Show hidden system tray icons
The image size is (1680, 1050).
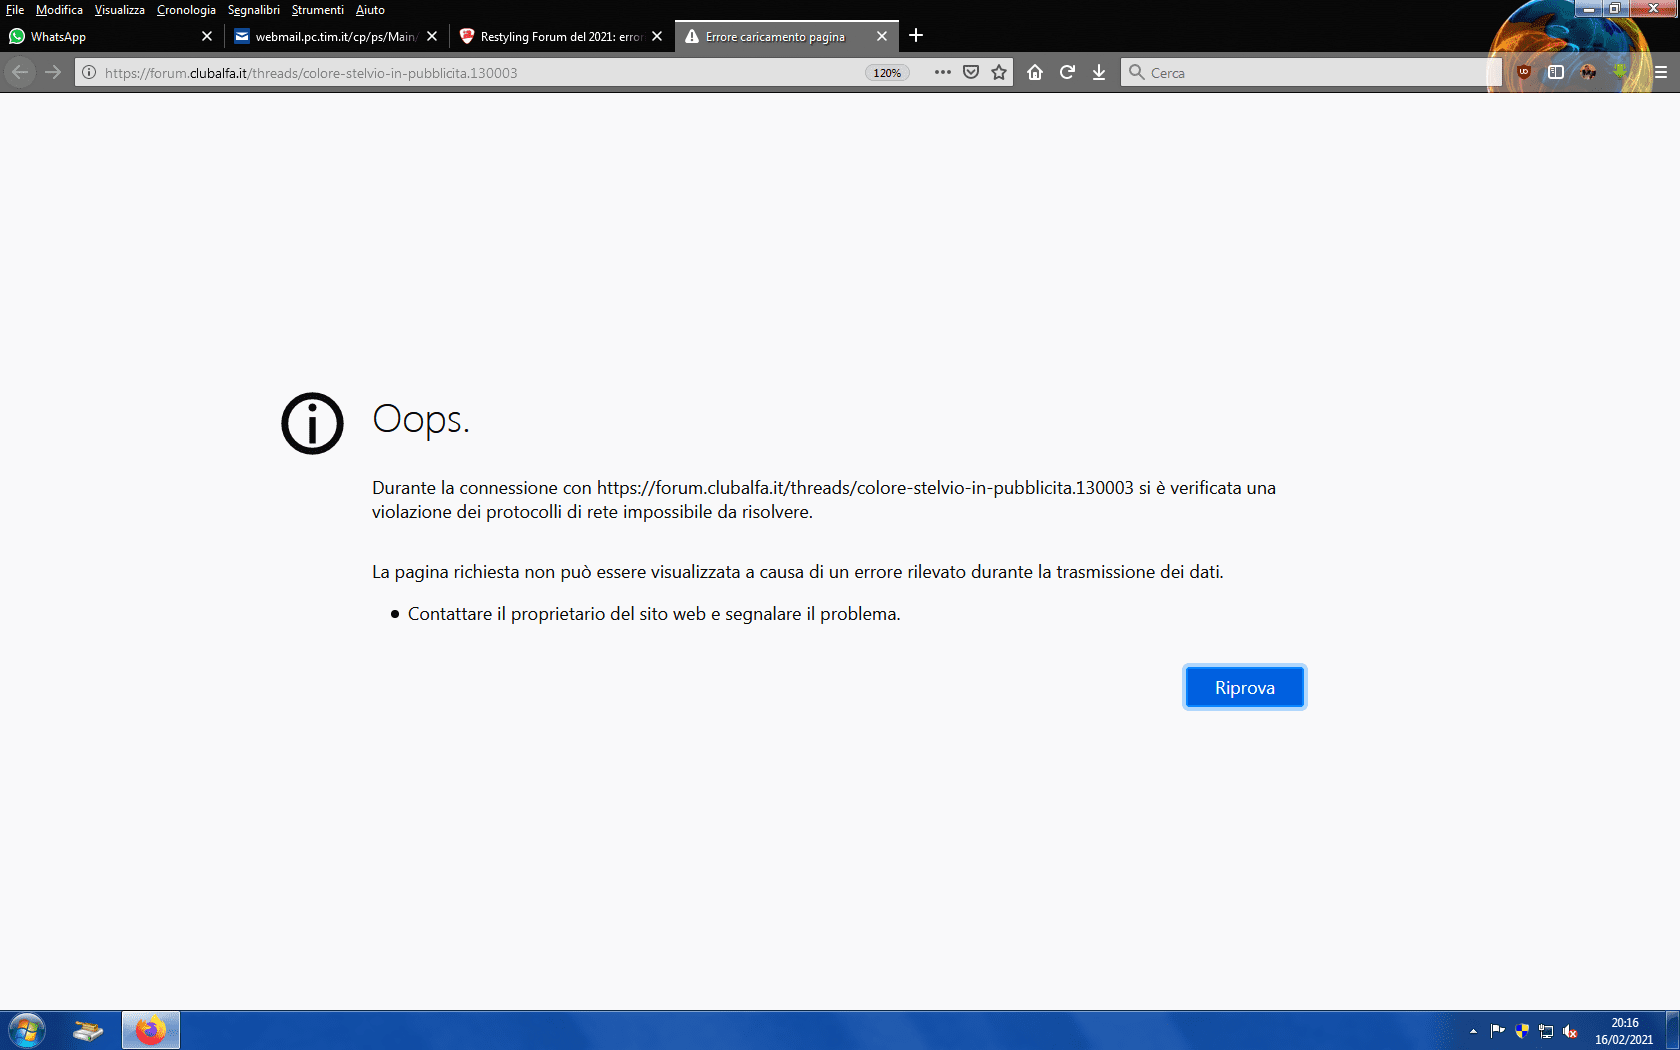click(x=1473, y=1031)
